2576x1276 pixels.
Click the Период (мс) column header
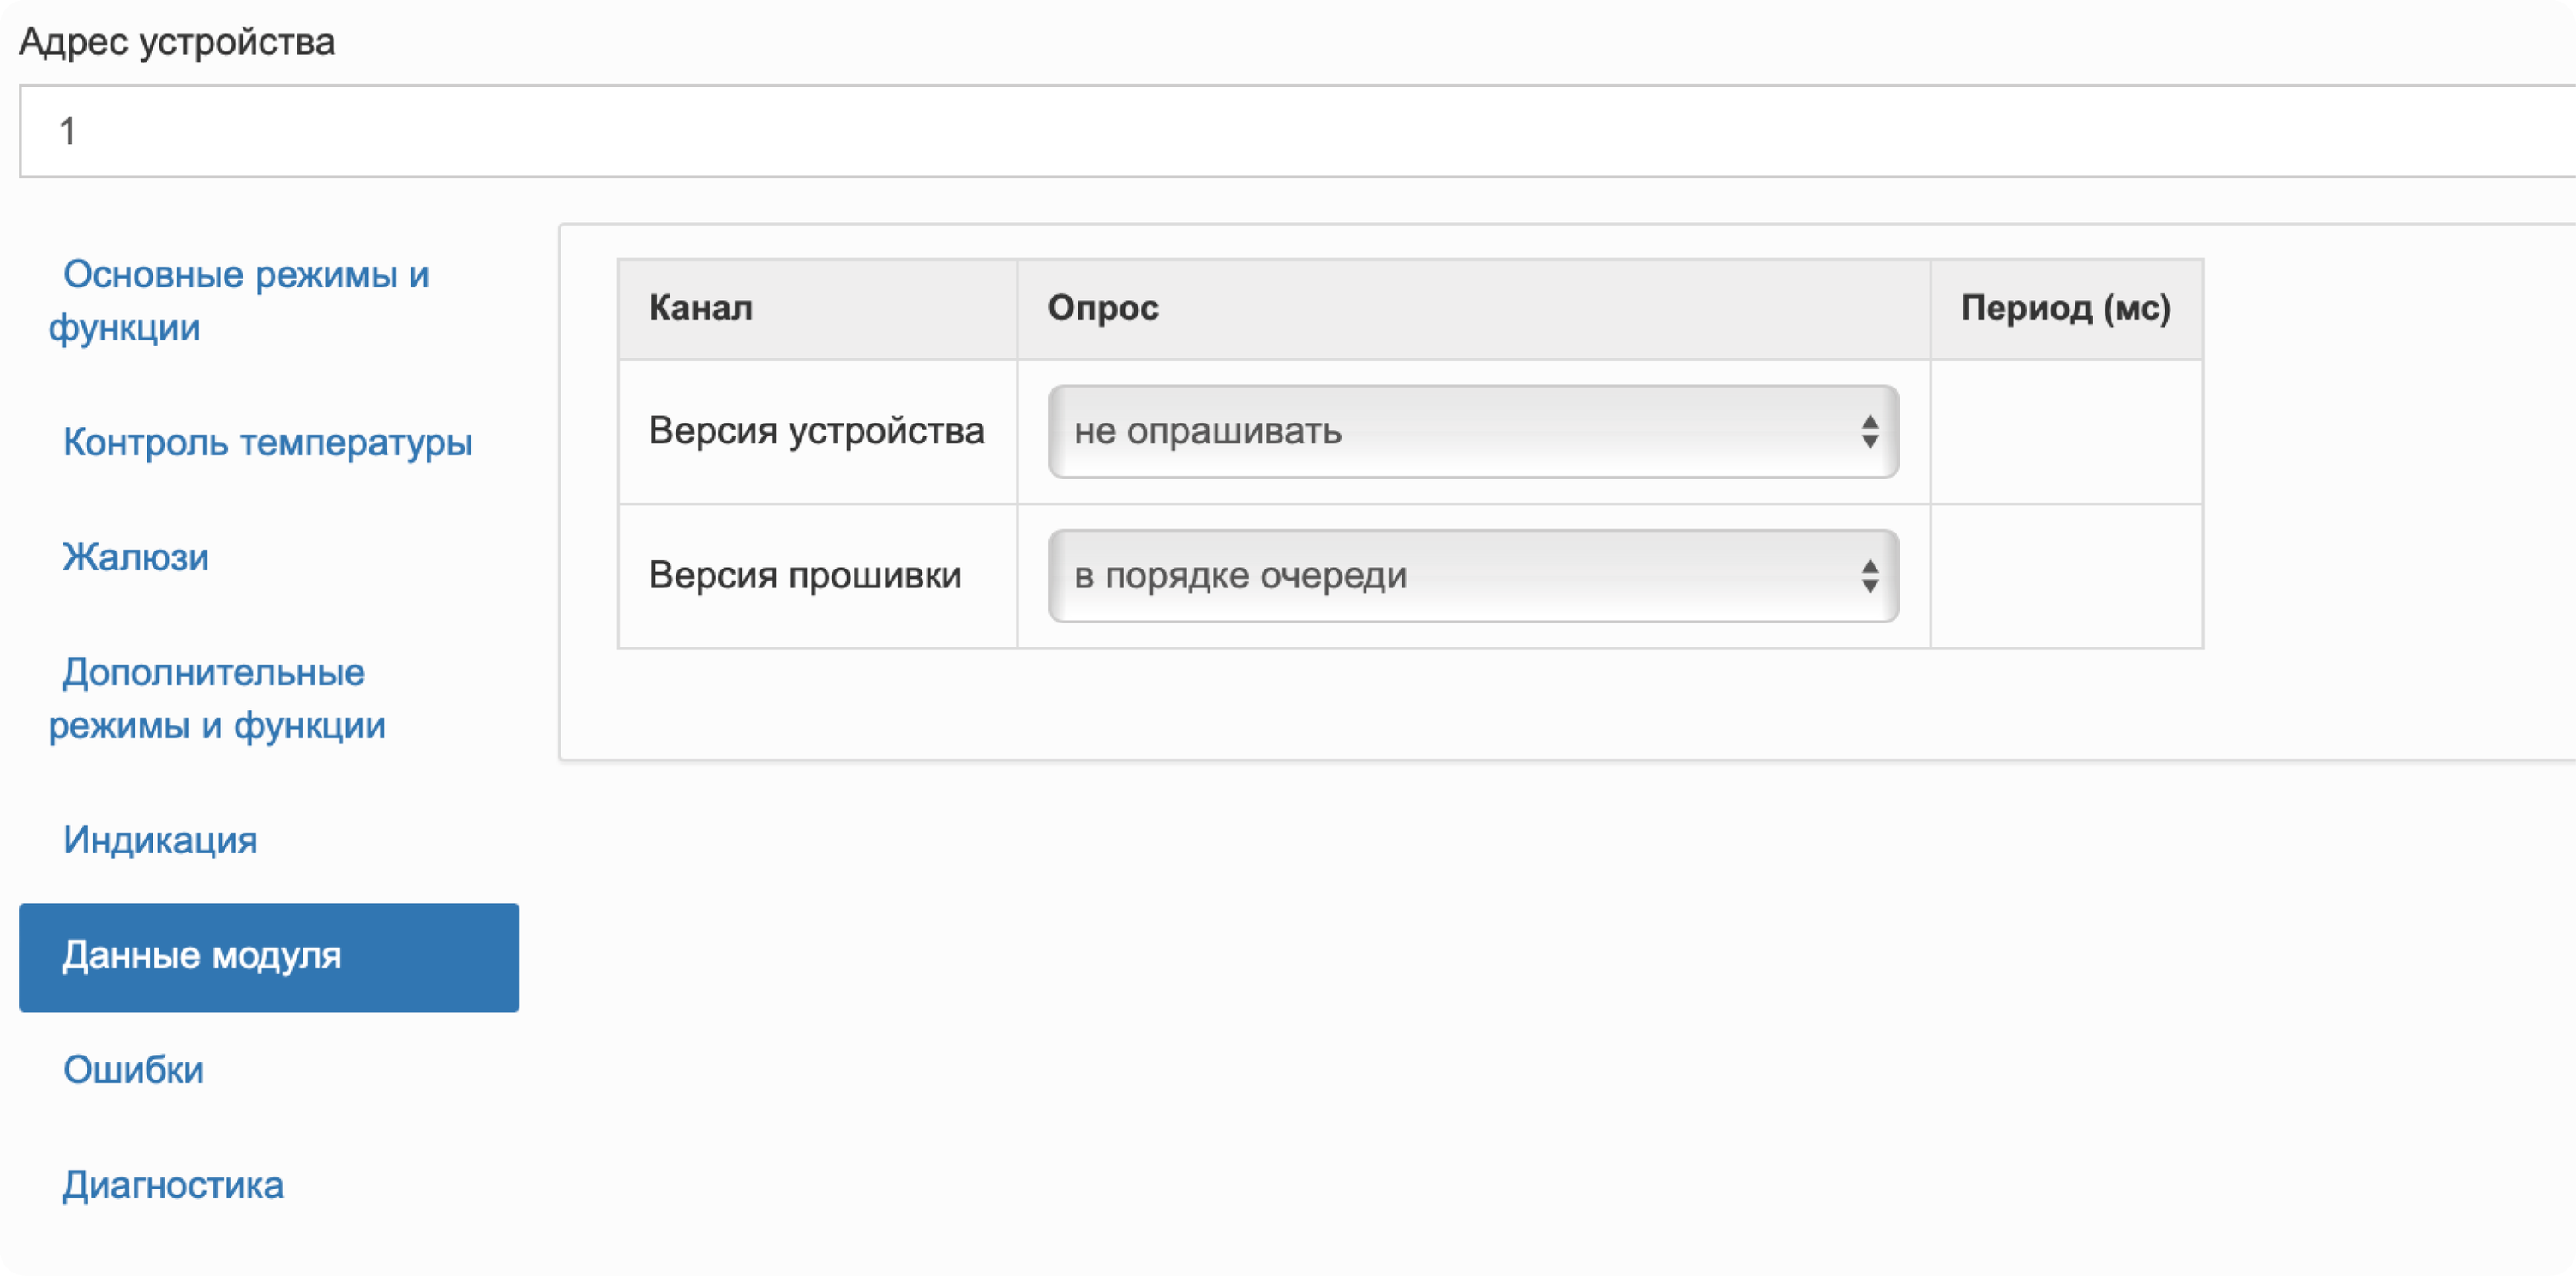pyautogui.click(x=2065, y=308)
